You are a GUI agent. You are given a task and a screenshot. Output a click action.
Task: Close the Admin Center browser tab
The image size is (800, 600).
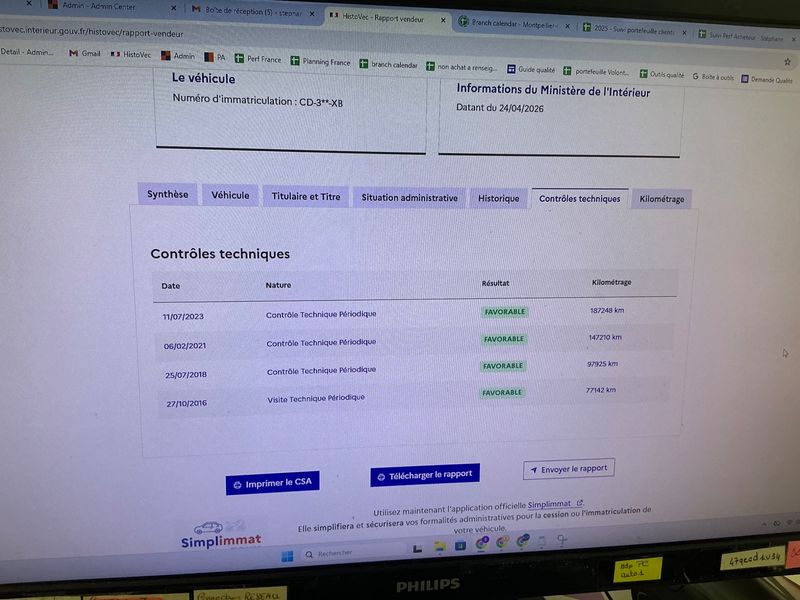[x=173, y=8]
